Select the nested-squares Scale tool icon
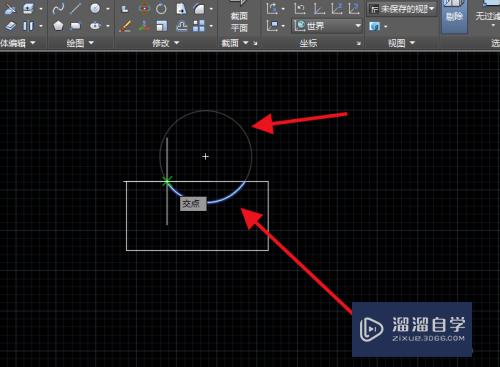This screenshot has height=367, width=500. [162, 26]
